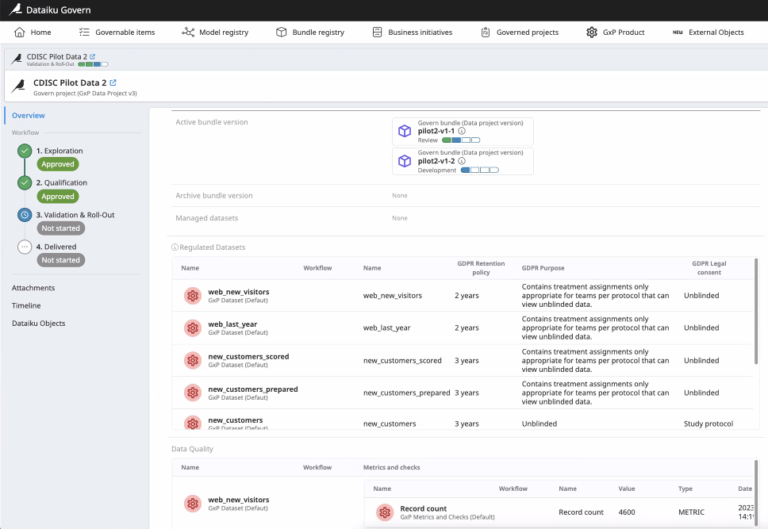Open workflow step 2. Qualification

61,183
